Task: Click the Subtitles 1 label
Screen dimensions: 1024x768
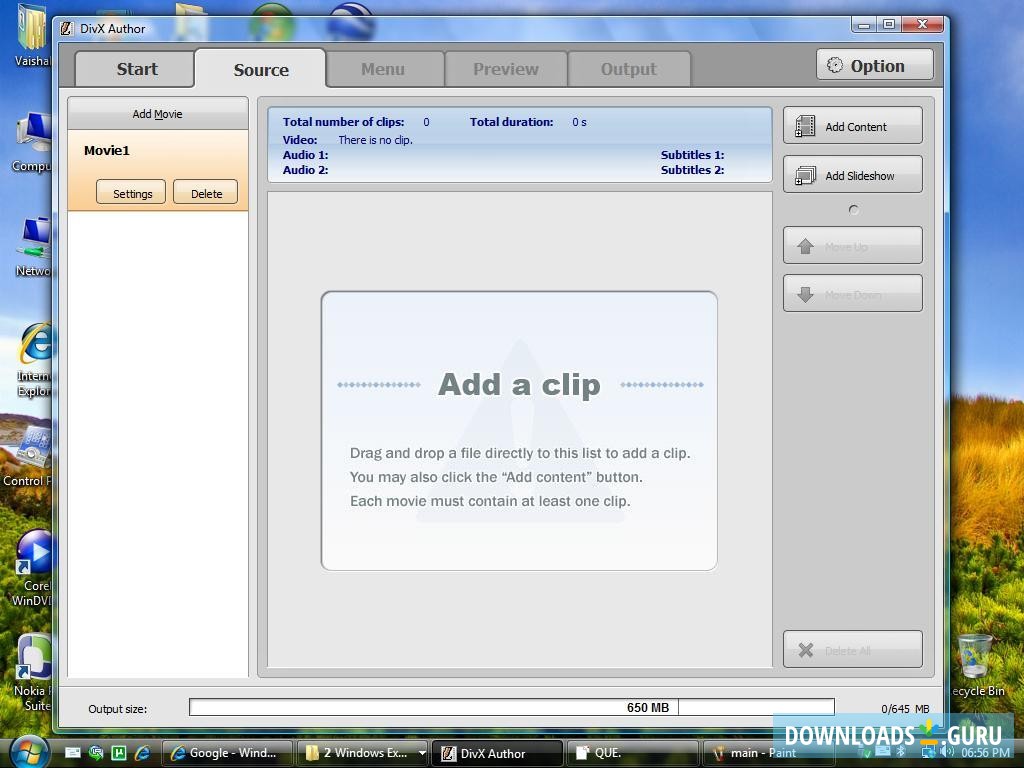Action: tap(692, 155)
